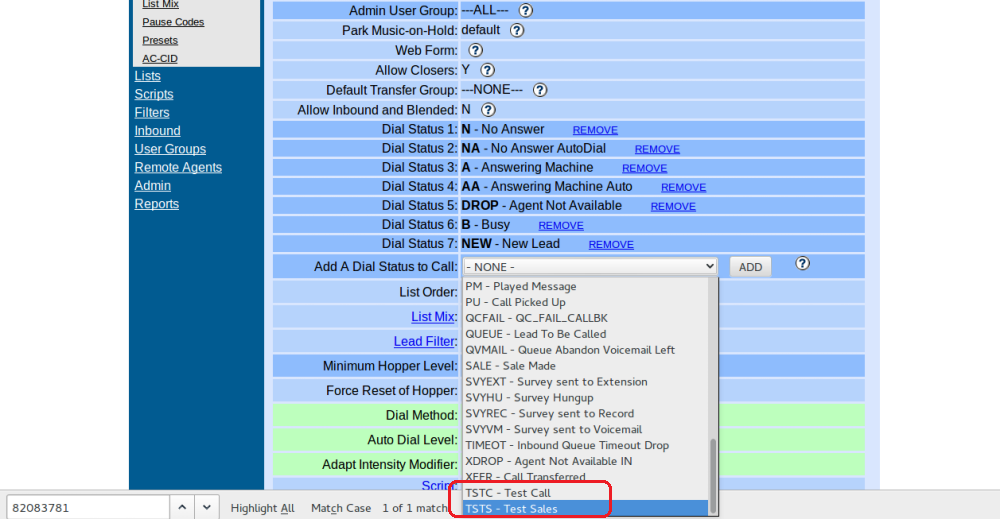Screen dimensions: 1000x519
Task: Open help icon for Park Music-on-Hold
Action: click(517, 31)
